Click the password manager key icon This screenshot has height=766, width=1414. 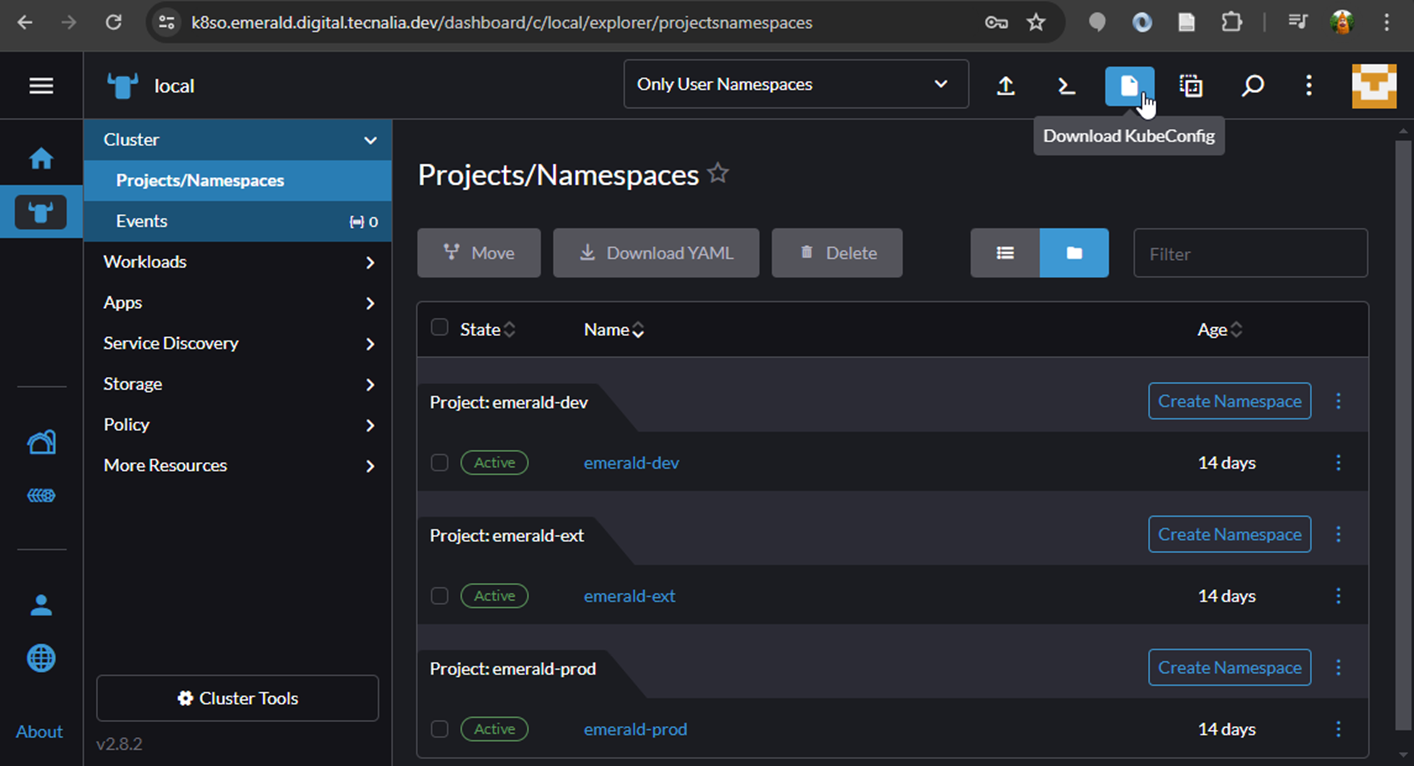996,22
